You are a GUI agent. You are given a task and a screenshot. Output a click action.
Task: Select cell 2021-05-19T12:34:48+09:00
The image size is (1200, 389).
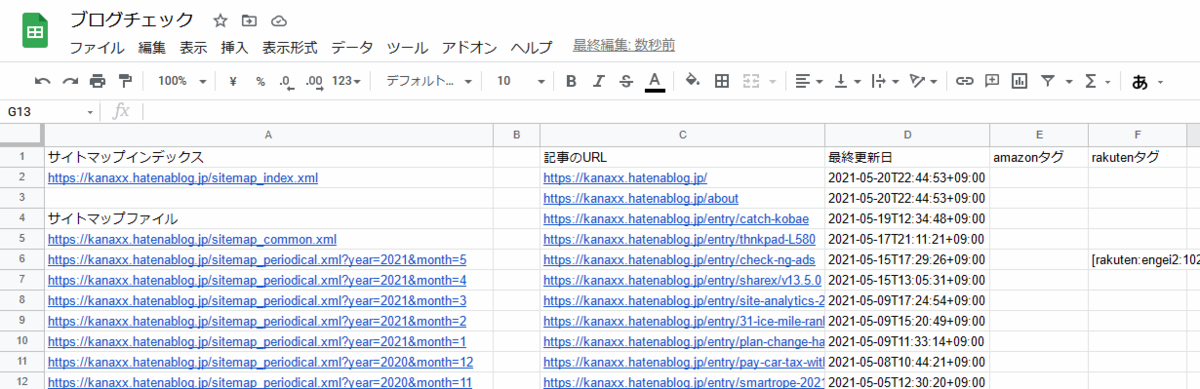907,219
